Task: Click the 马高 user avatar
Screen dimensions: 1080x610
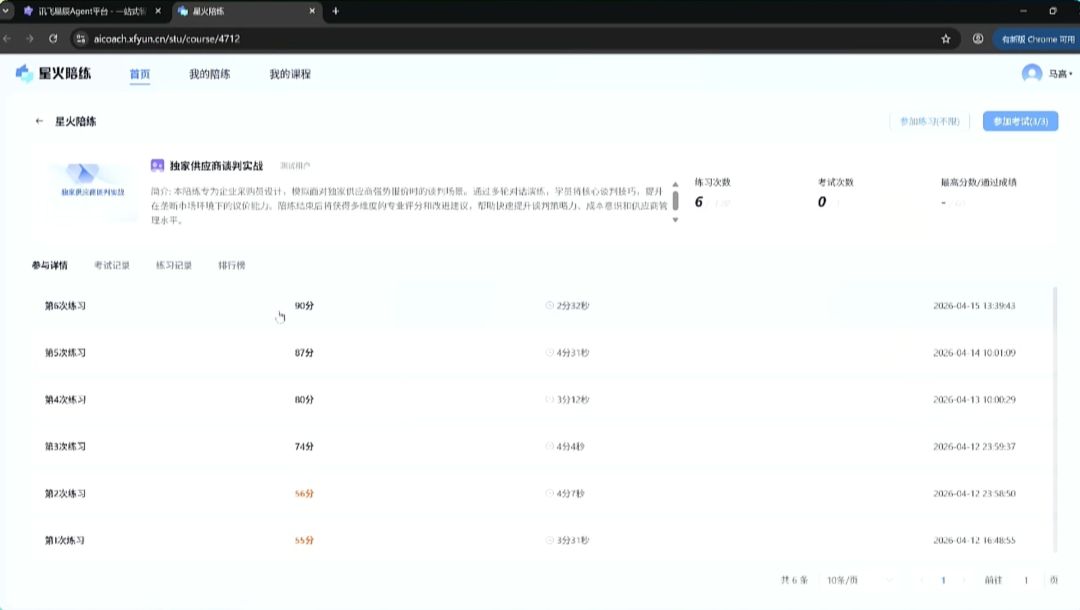Action: click(1031, 74)
